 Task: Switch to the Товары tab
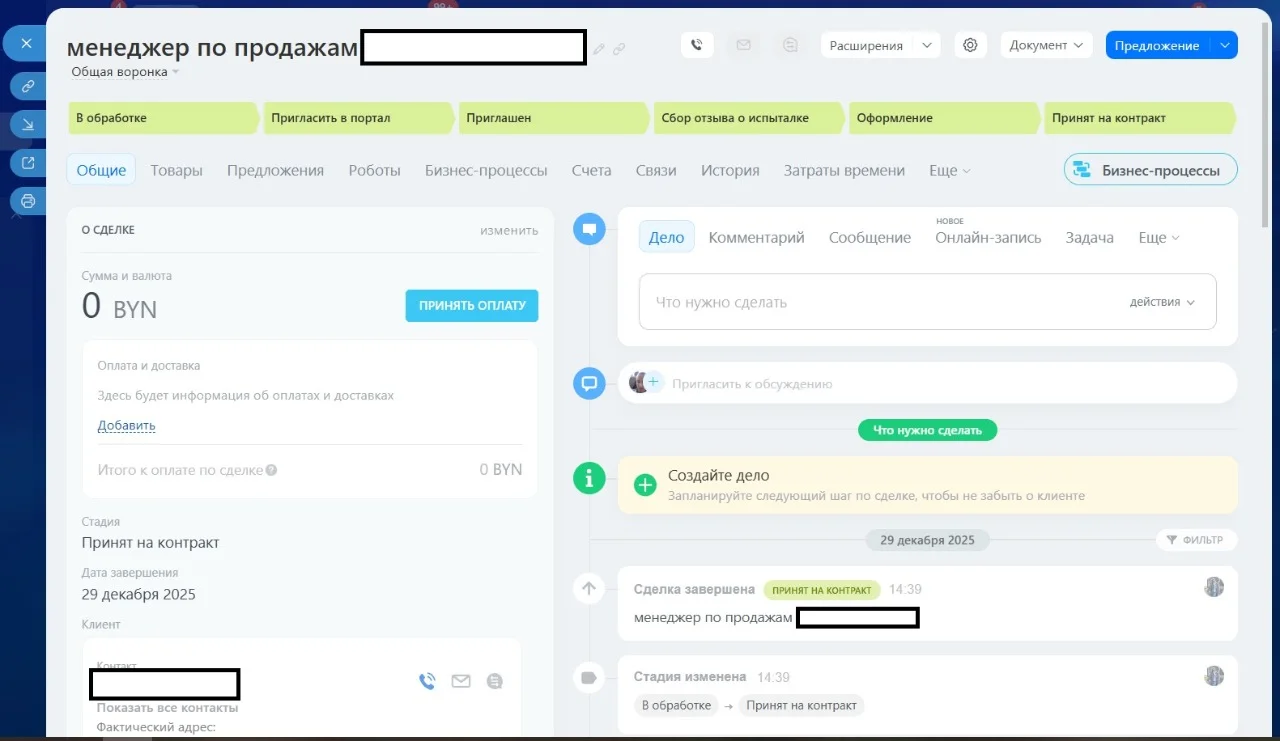[x=176, y=170]
